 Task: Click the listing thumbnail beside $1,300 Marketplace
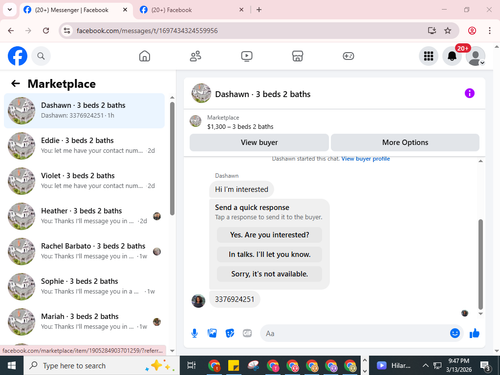tap(195, 121)
